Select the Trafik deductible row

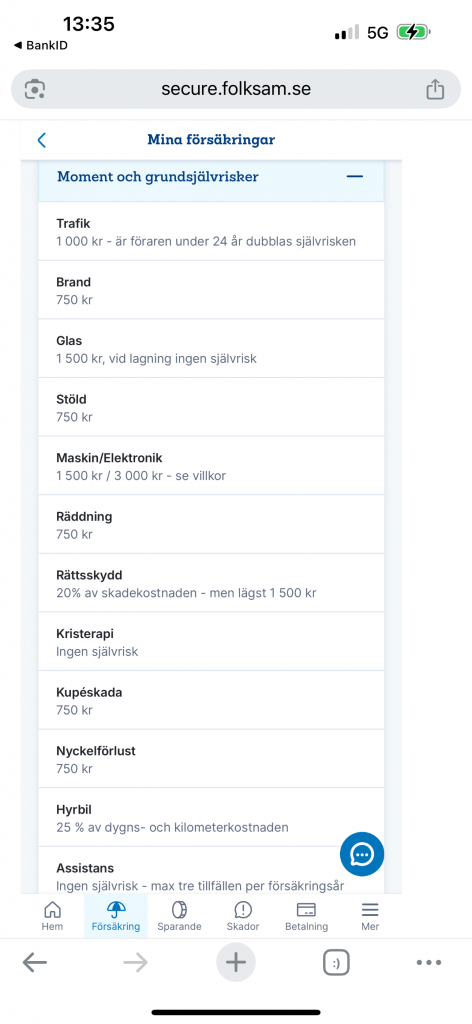(211, 231)
